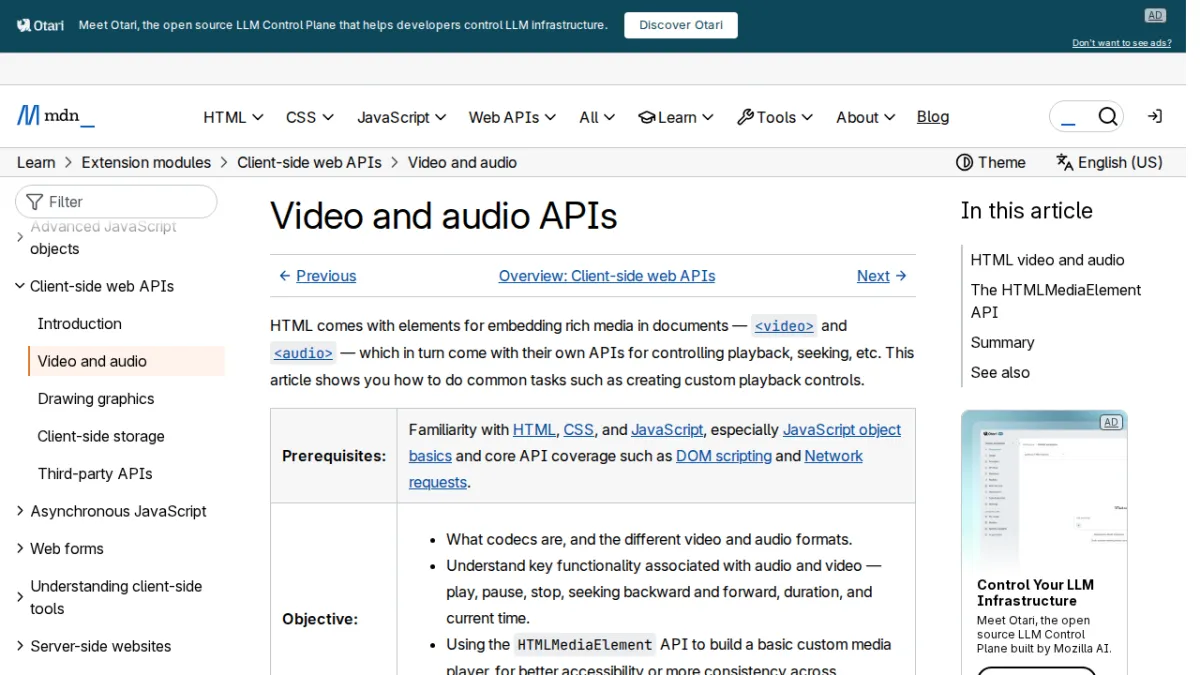This screenshot has height=675, width=1200.
Task: Open the Theme switcher
Action: [991, 162]
